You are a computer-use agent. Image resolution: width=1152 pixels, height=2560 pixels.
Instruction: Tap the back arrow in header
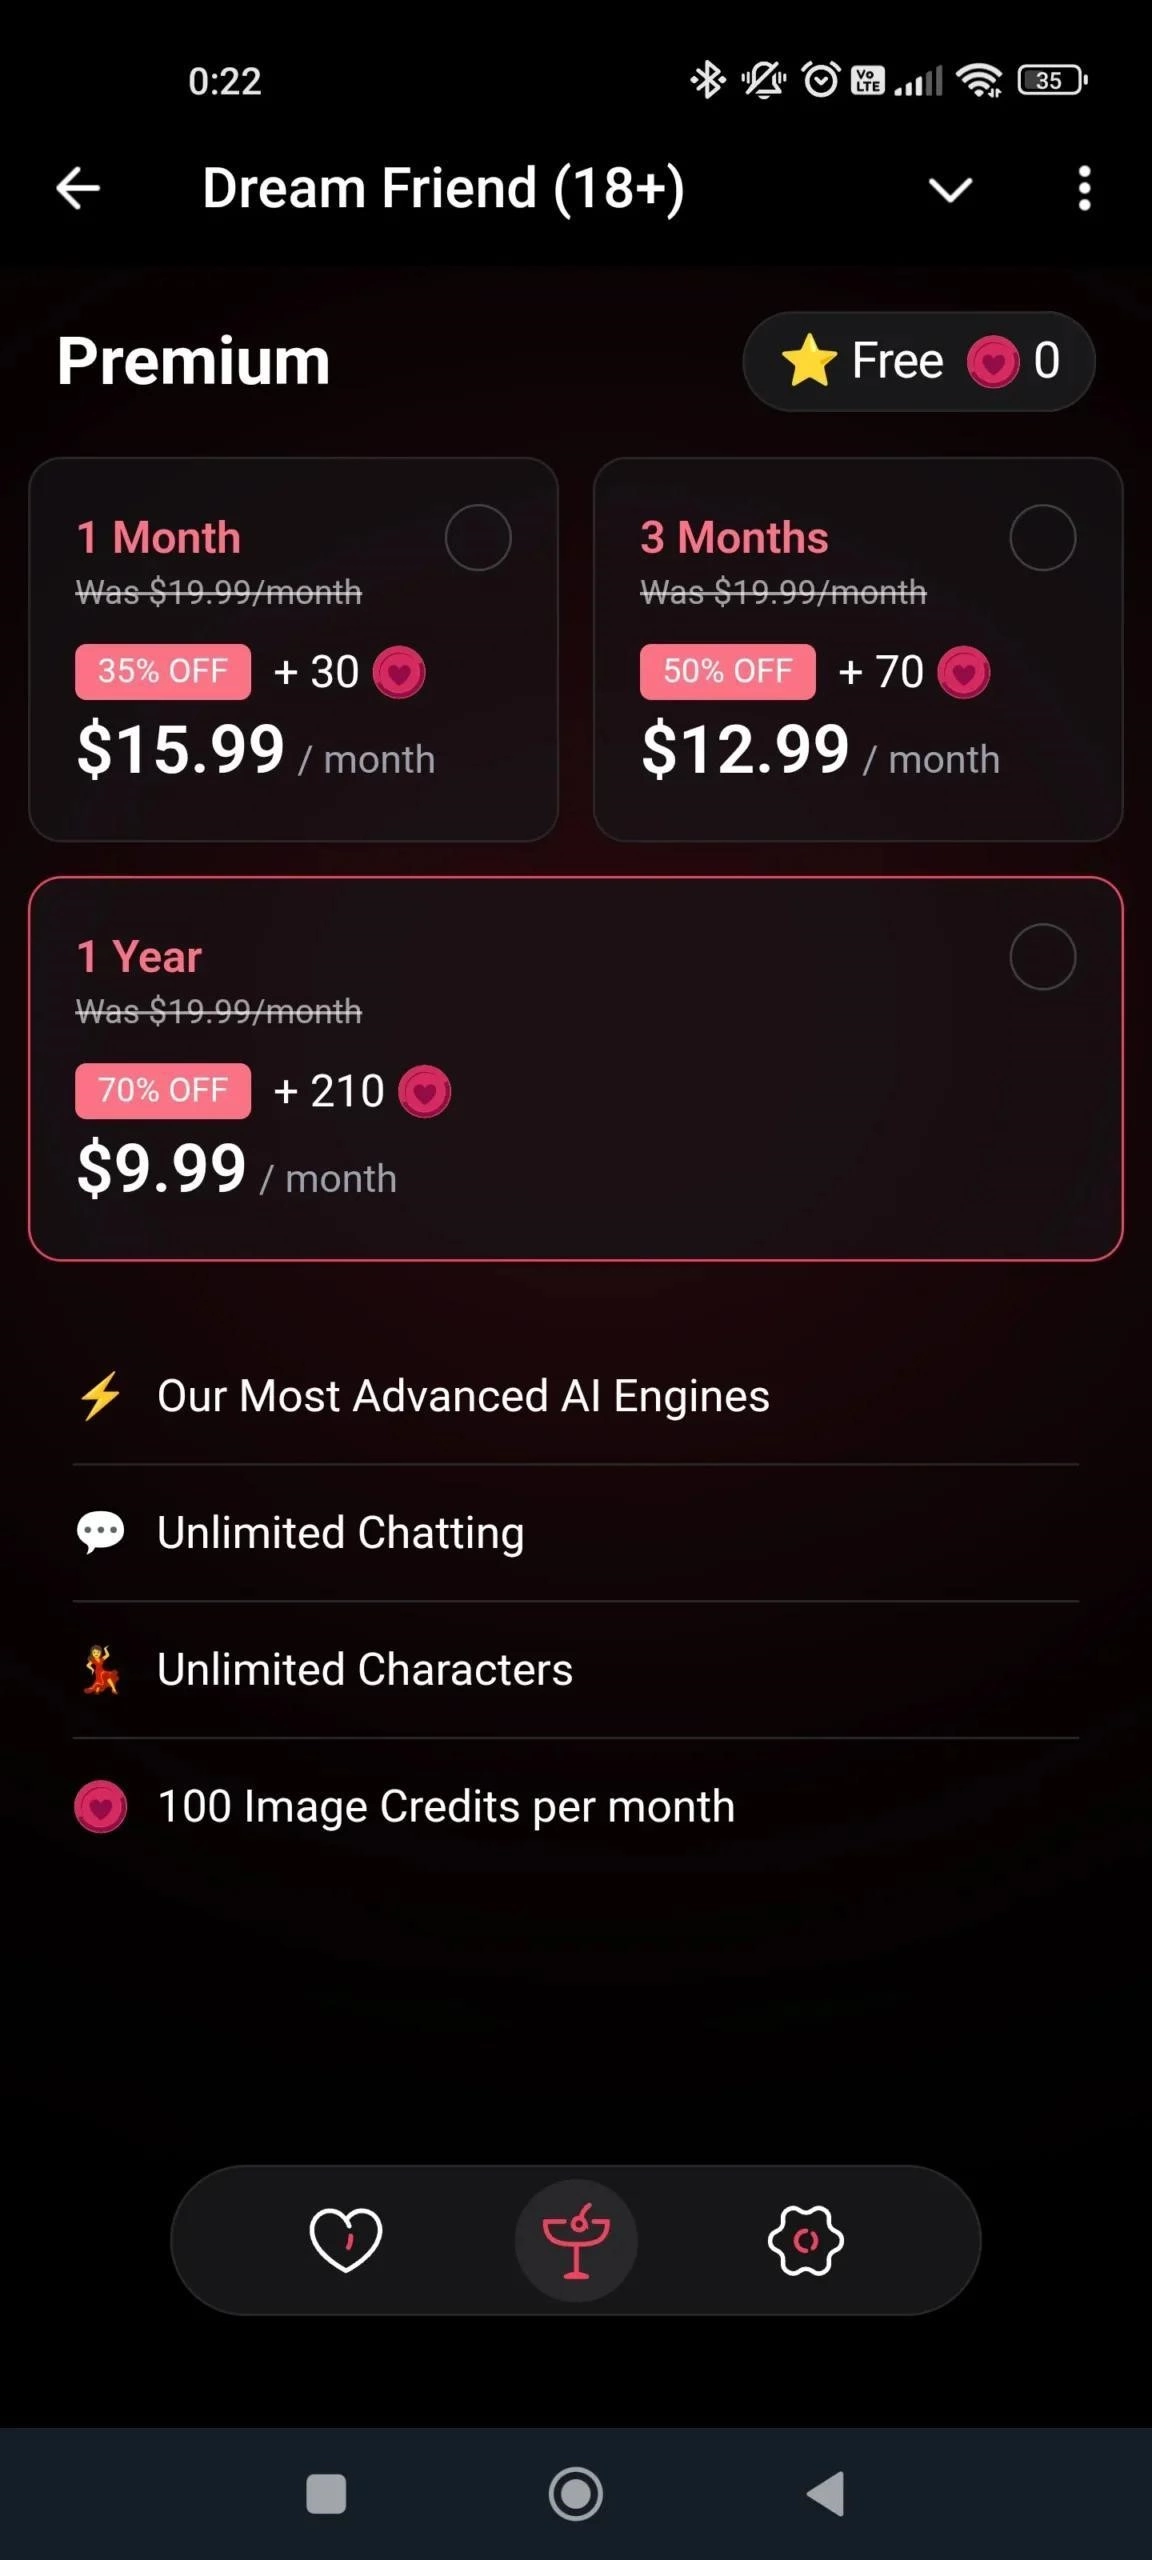(x=78, y=188)
